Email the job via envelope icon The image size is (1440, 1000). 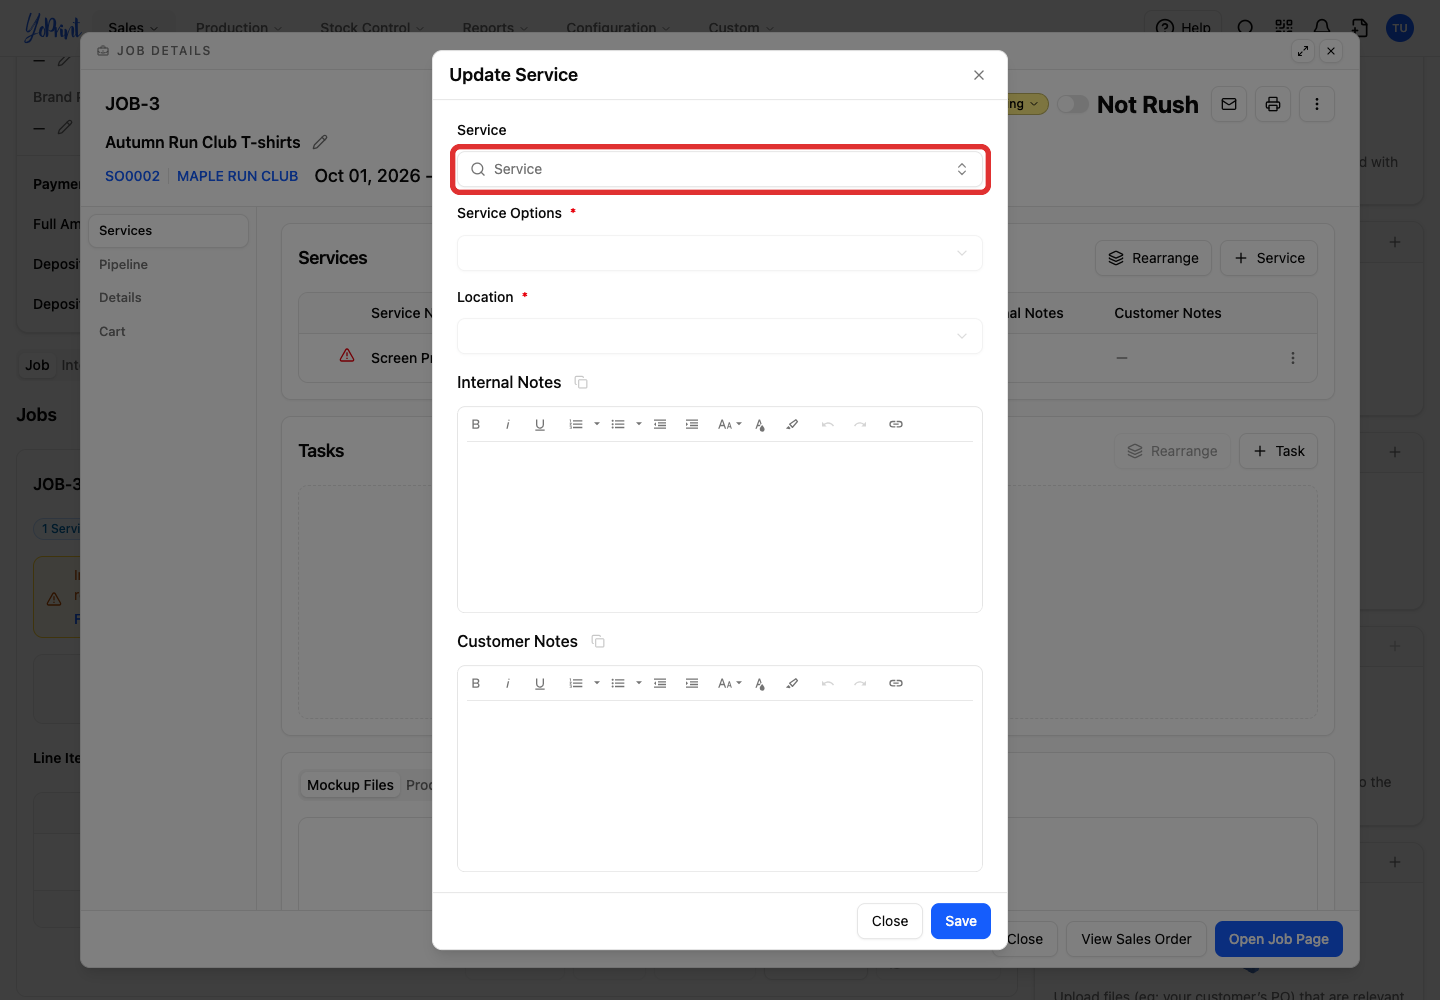click(x=1229, y=104)
